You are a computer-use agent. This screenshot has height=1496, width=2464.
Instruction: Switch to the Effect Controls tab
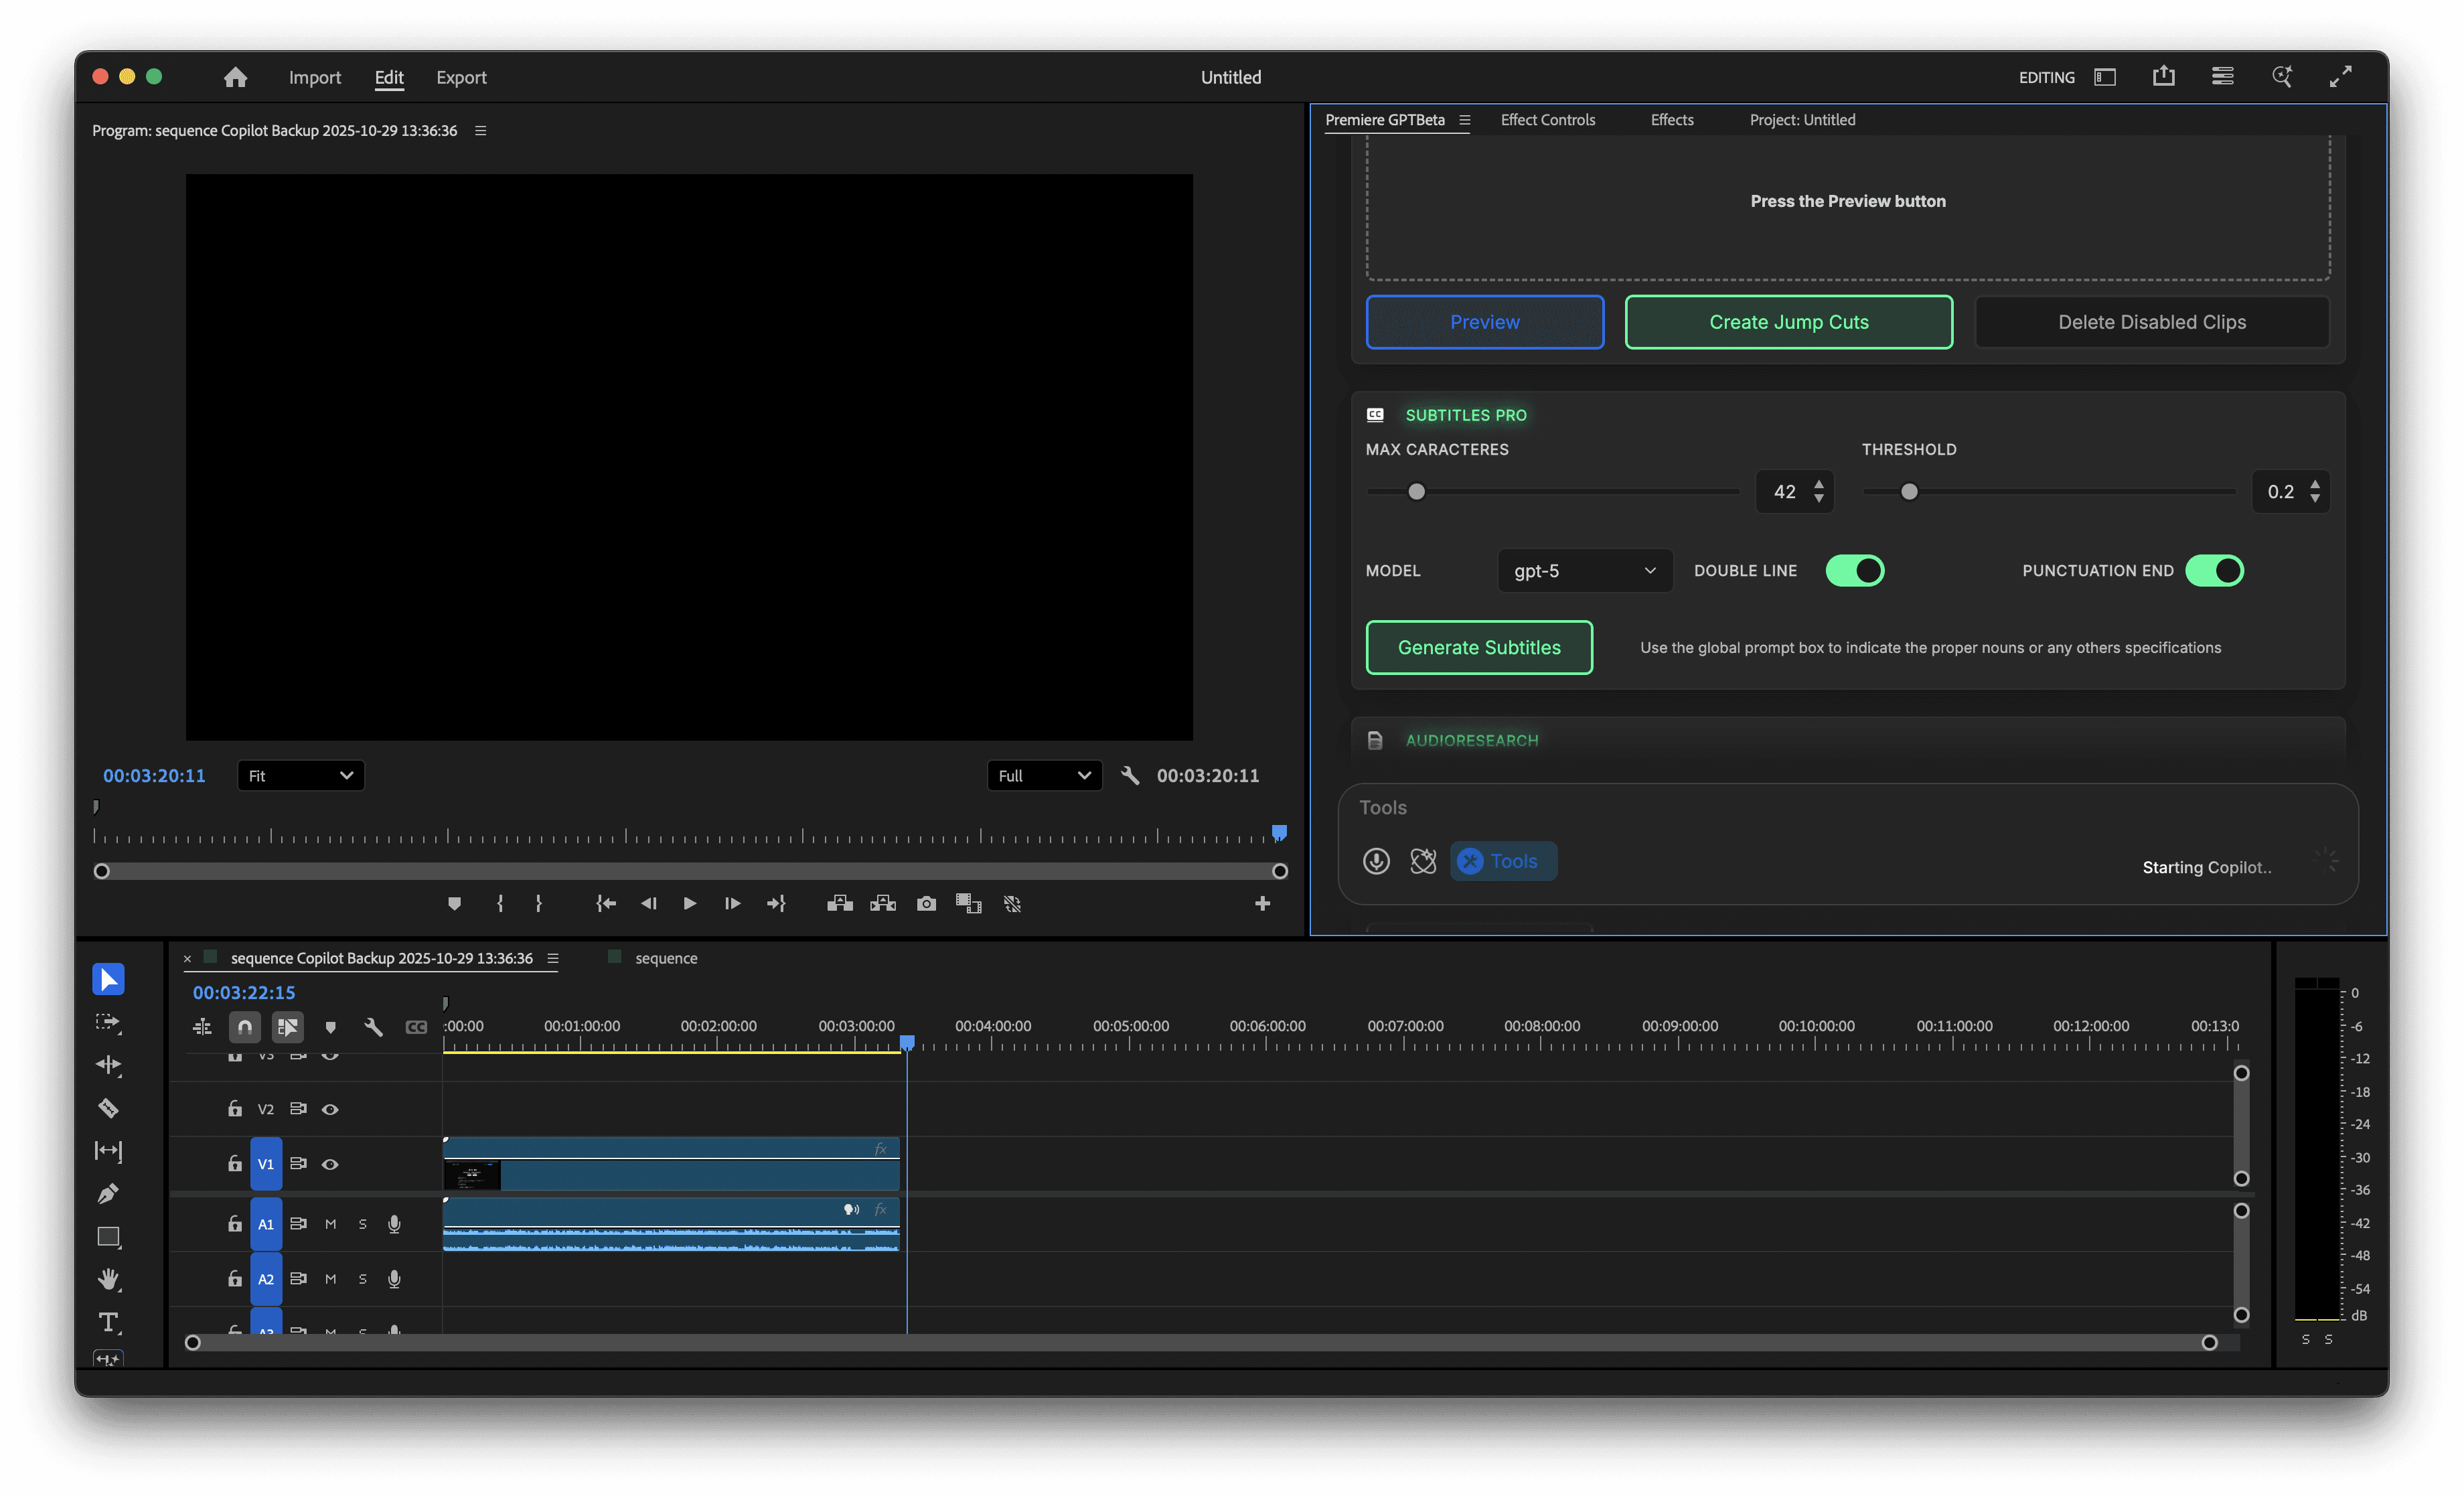[1547, 120]
